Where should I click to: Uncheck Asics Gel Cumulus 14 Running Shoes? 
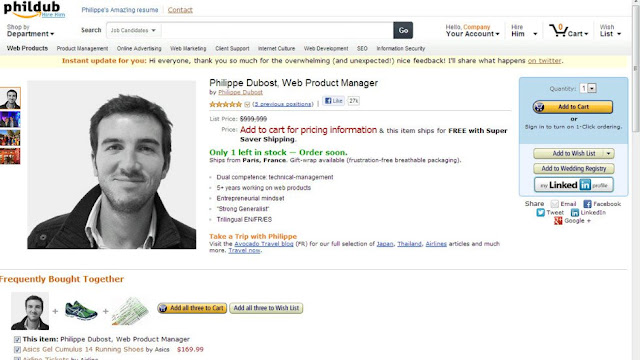point(17,349)
